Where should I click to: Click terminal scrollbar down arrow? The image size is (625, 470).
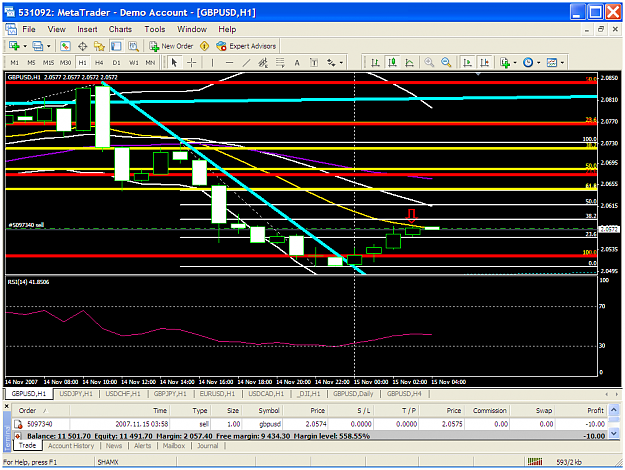(614, 433)
